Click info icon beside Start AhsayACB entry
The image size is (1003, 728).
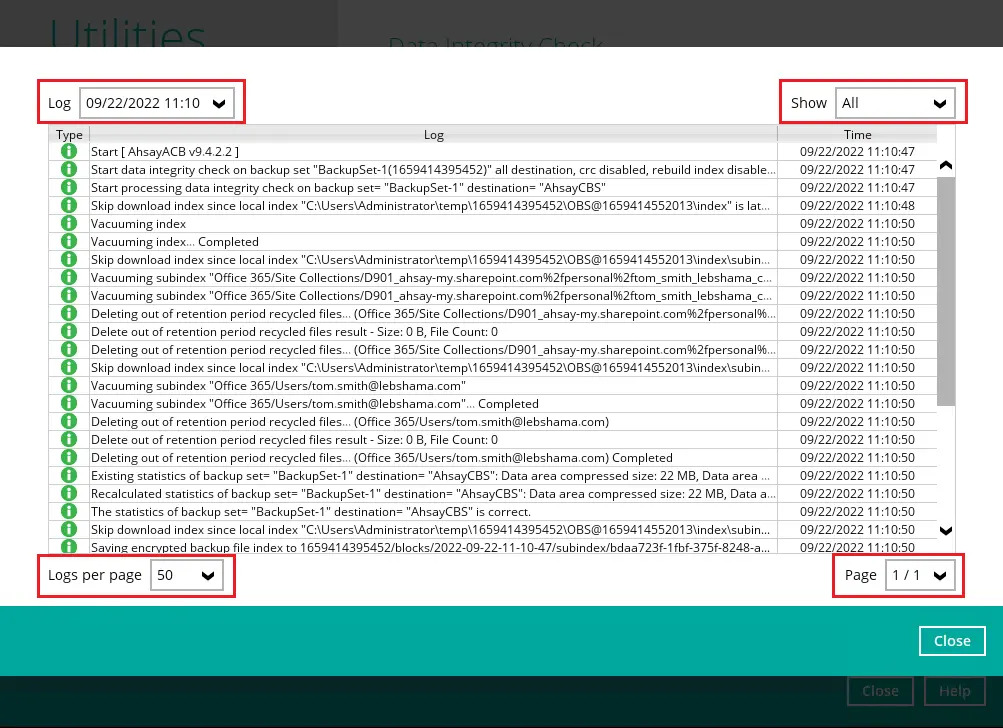[69, 151]
